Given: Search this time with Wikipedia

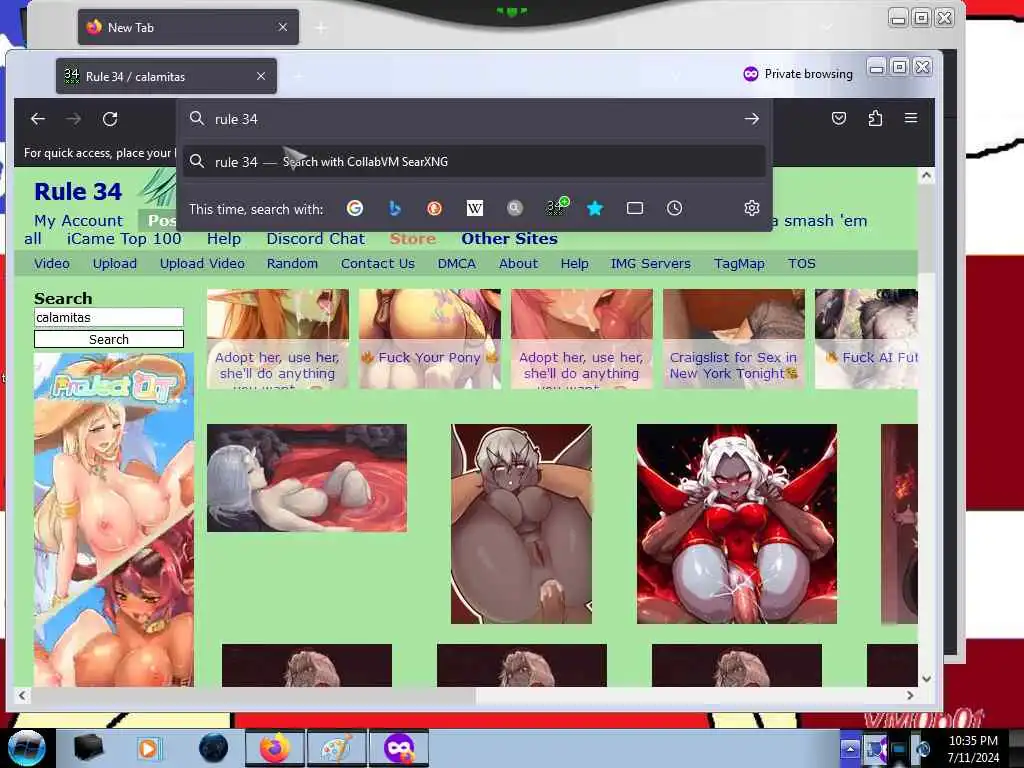Looking at the screenshot, I should pos(475,208).
